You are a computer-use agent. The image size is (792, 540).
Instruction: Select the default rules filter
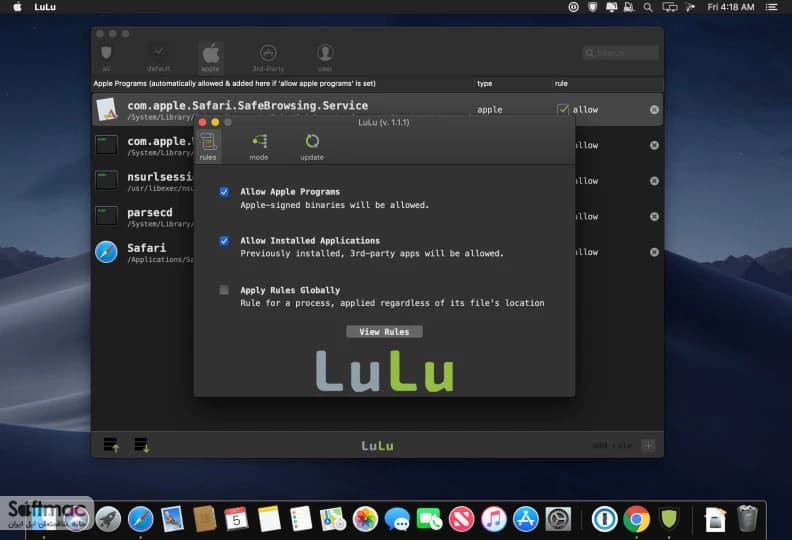pyautogui.click(x=159, y=58)
